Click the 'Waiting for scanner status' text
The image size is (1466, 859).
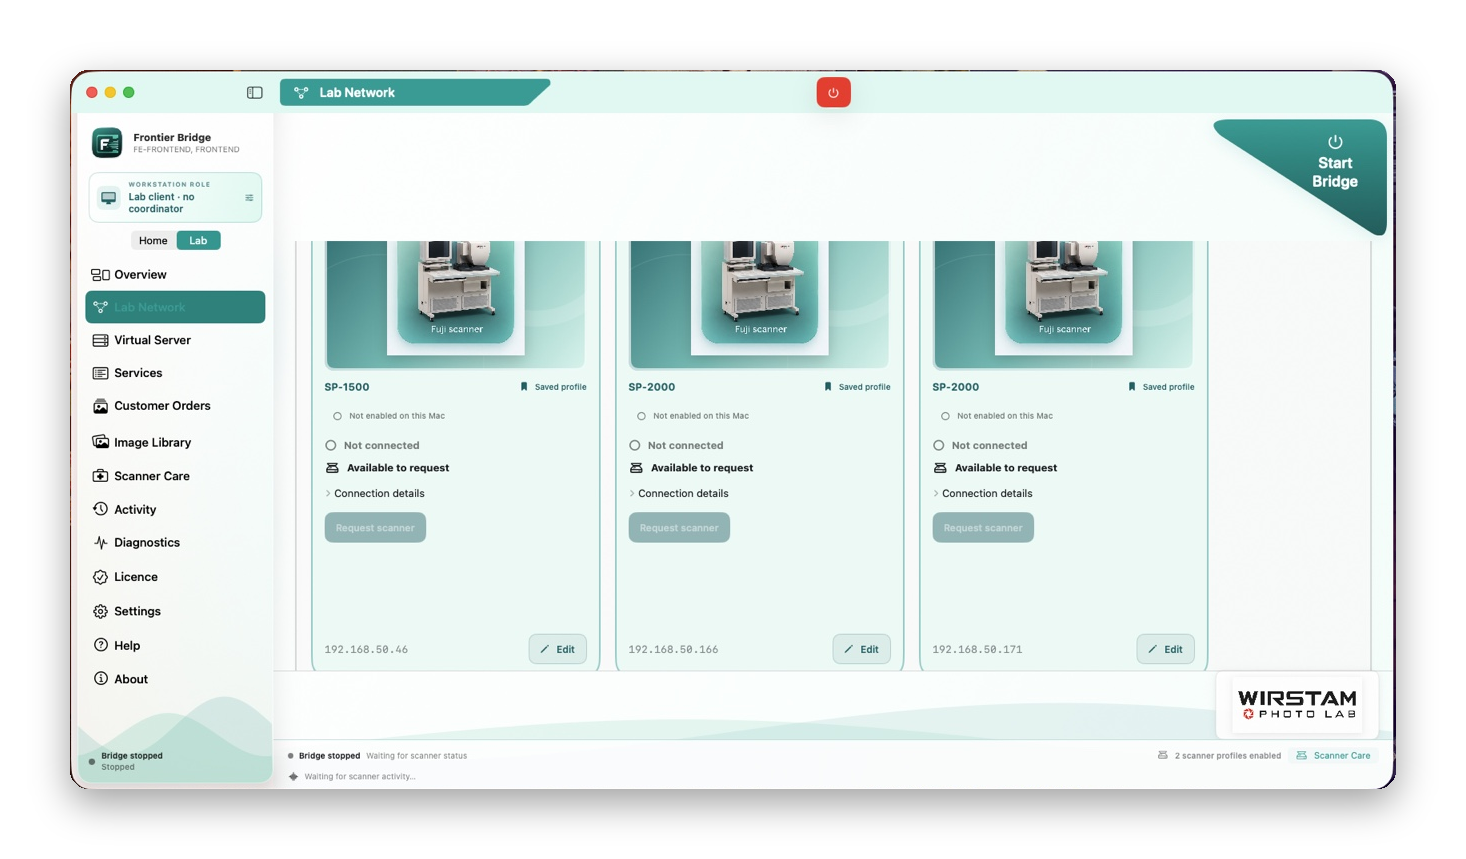pos(416,756)
